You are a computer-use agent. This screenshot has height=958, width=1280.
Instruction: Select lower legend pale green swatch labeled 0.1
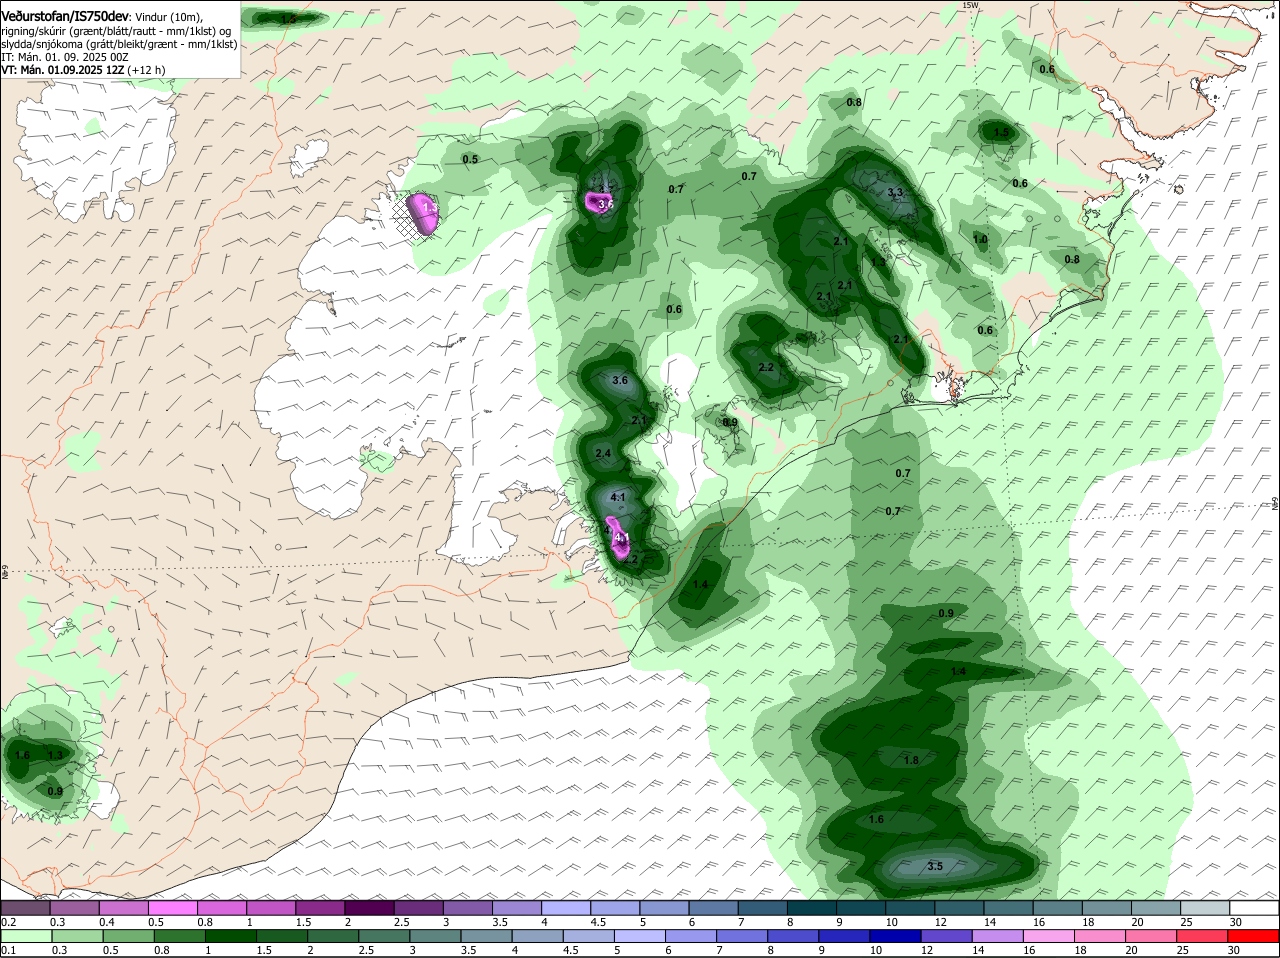click(26, 937)
